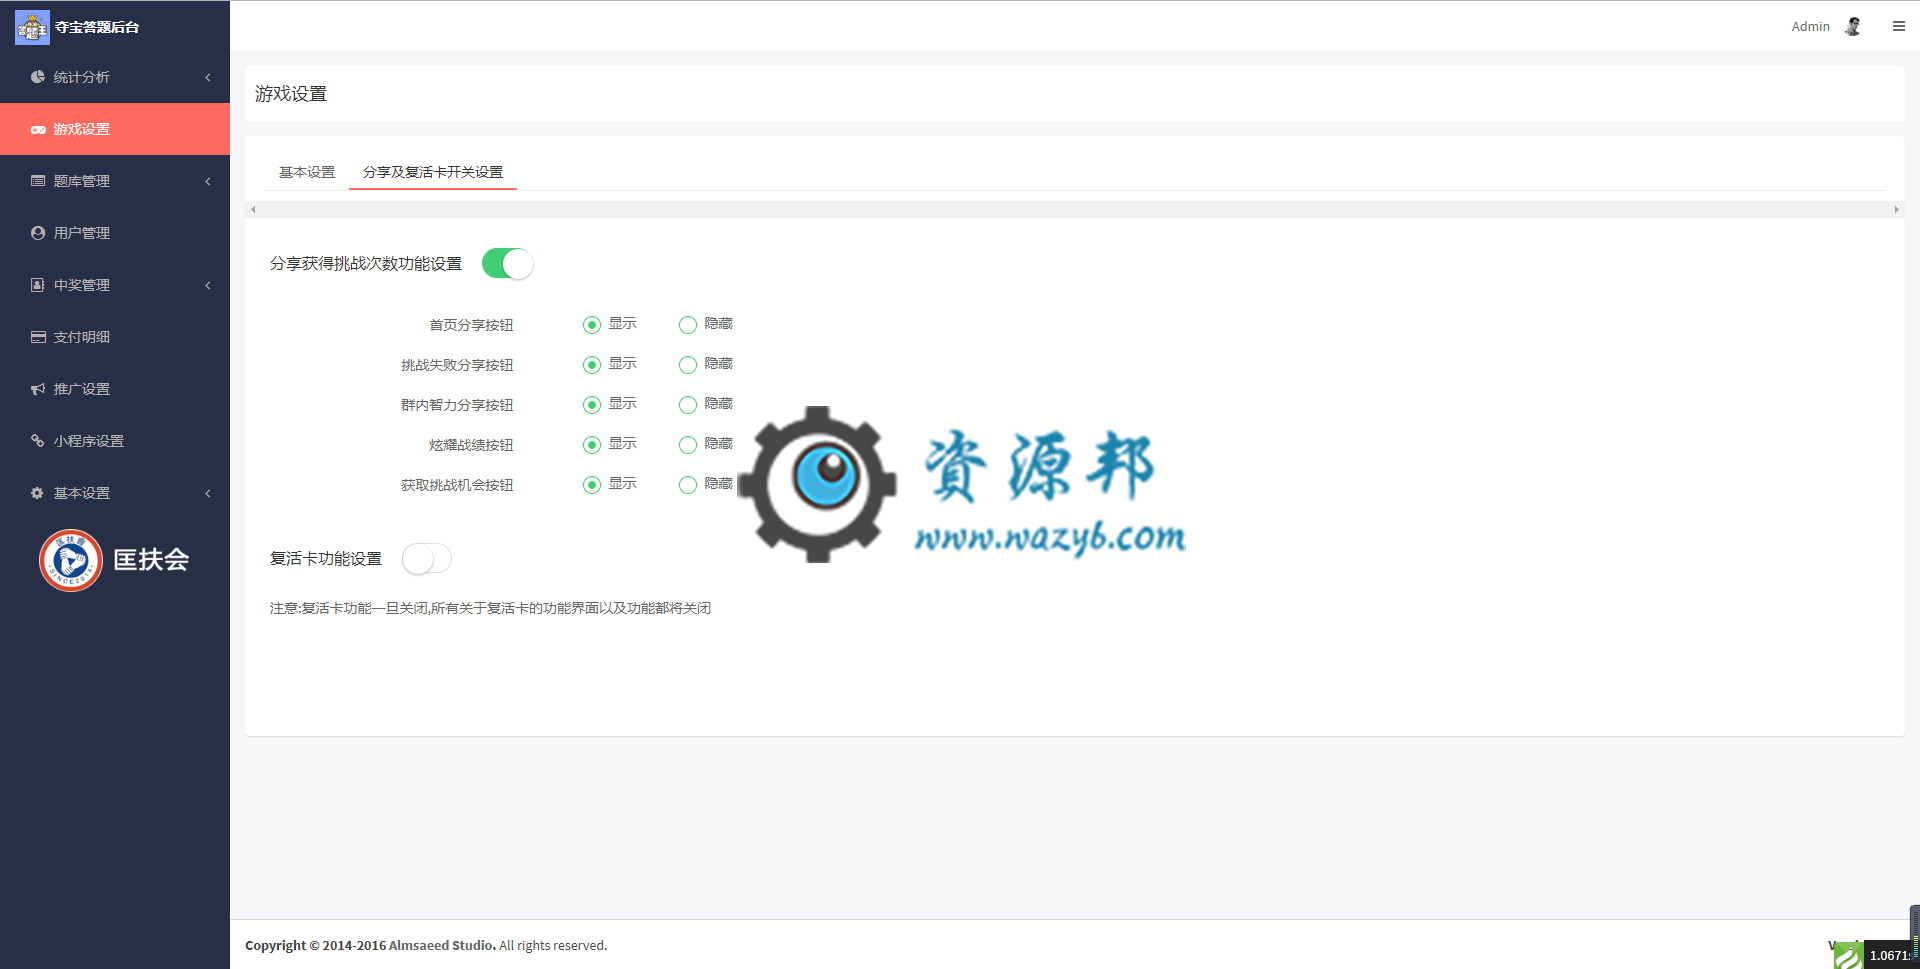Expand sidebar 基本设置 submenu chevron
1920x969 pixels.
click(x=208, y=493)
